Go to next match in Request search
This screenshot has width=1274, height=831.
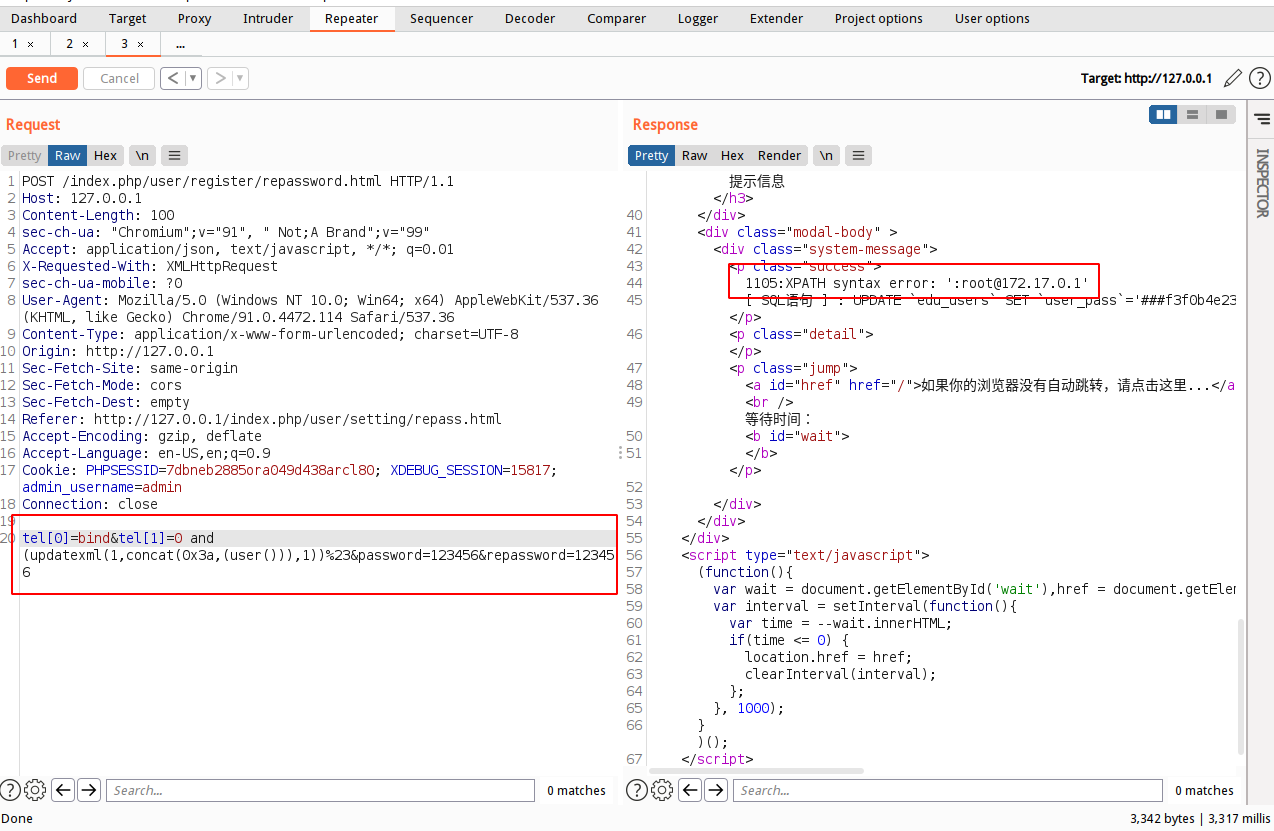pos(89,790)
